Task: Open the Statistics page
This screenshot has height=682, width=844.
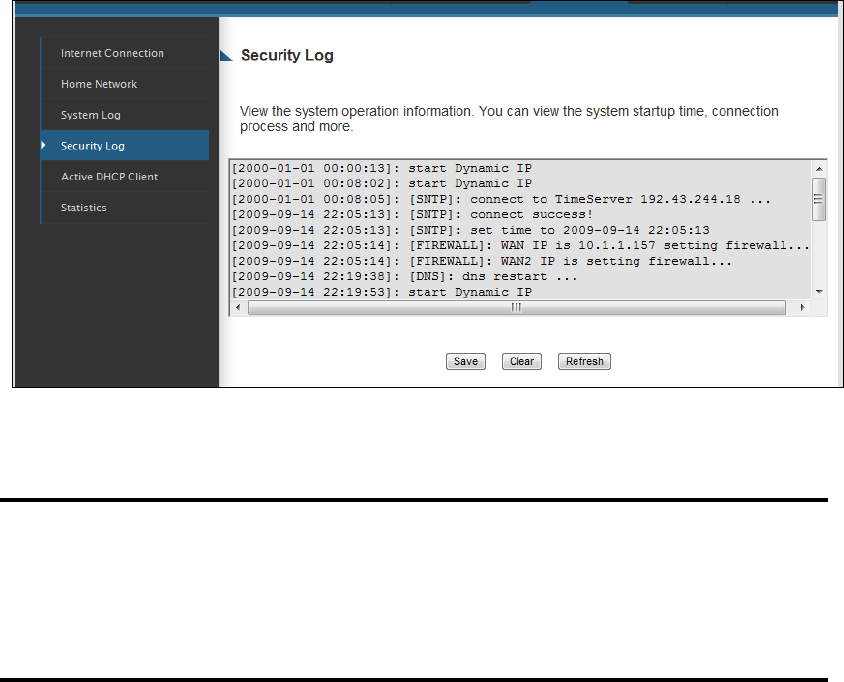Action: click(125, 207)
